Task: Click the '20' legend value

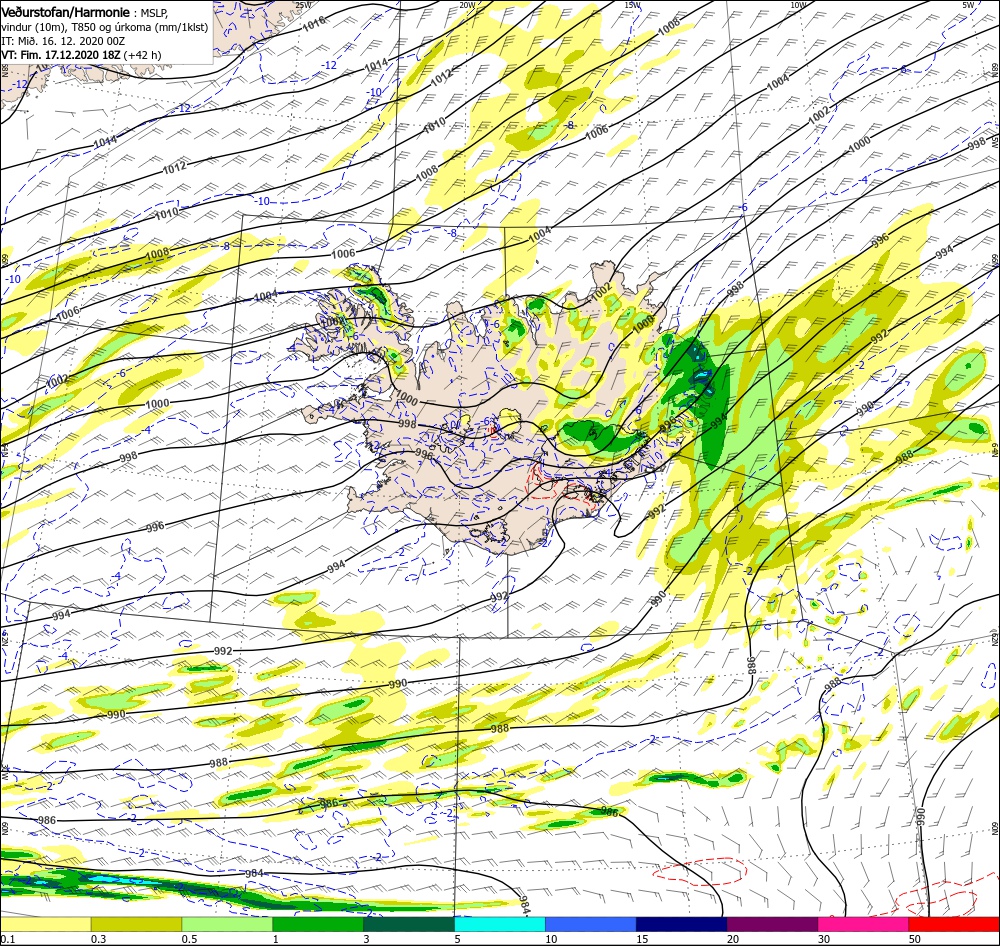Action: click(733, 939)
